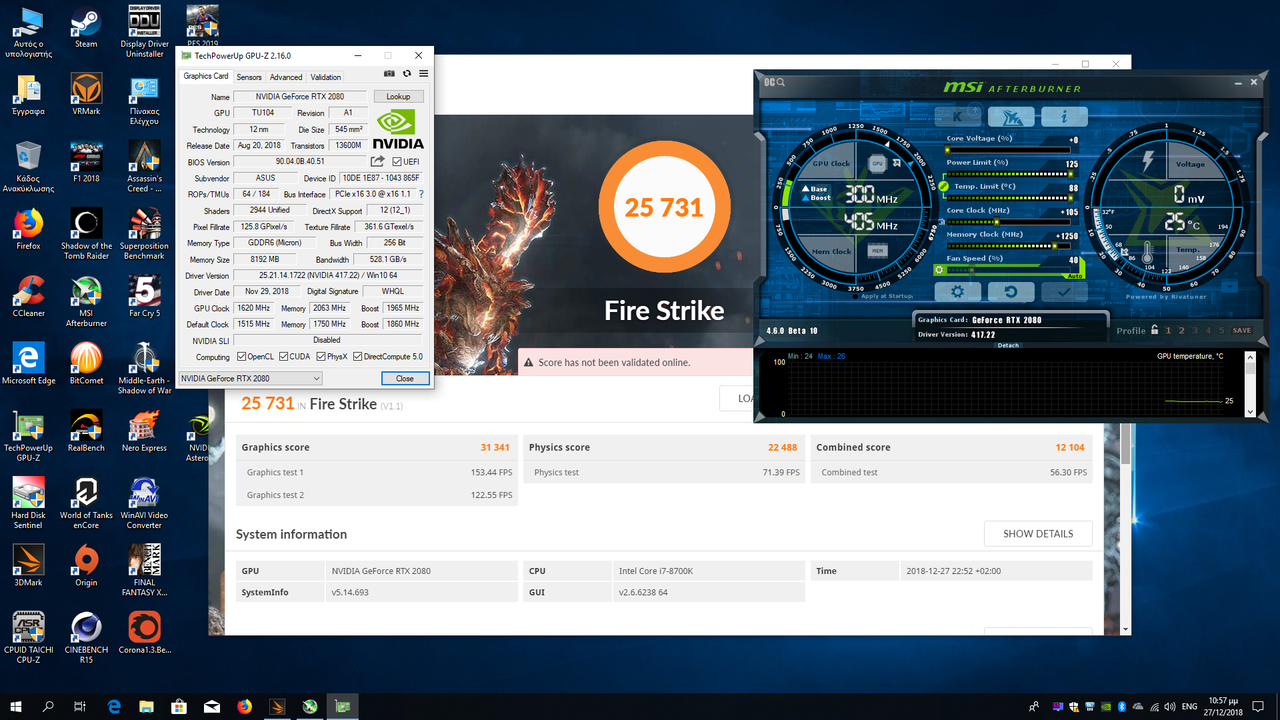
Task: Switch to GPU-Z Advanced tab
Action: 286,77
